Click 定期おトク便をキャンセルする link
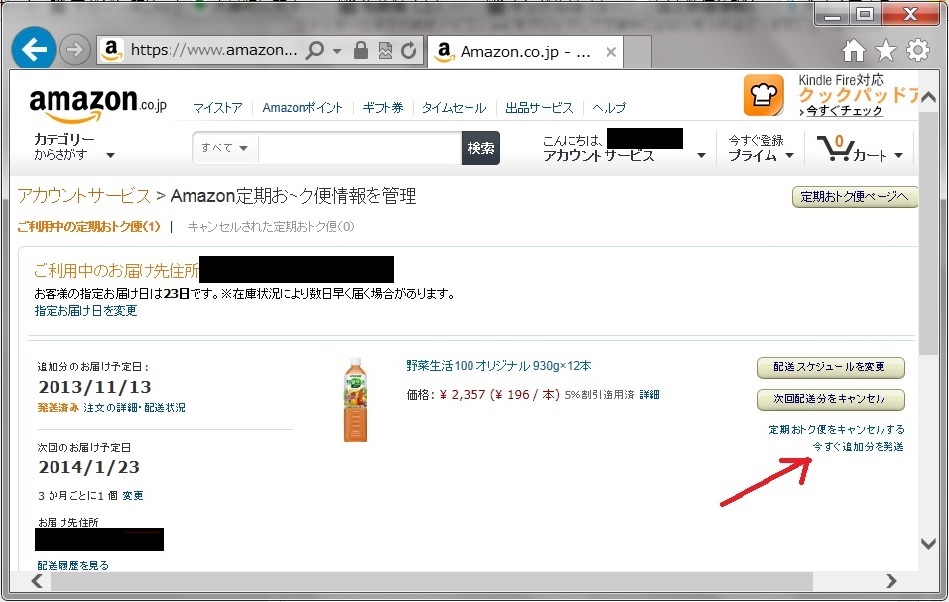 [836, 430]
